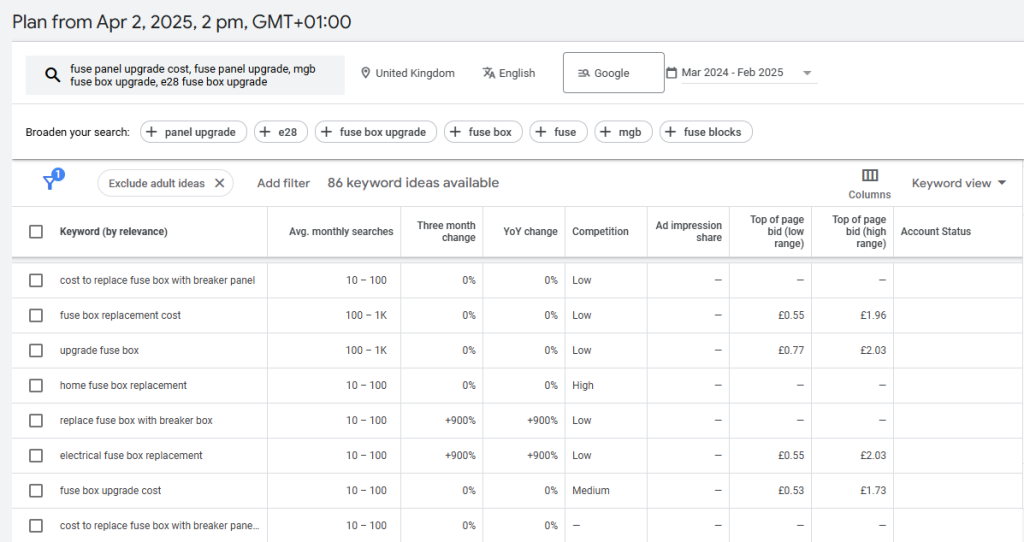Click the £0.77 low range bid value

[791, 351]
